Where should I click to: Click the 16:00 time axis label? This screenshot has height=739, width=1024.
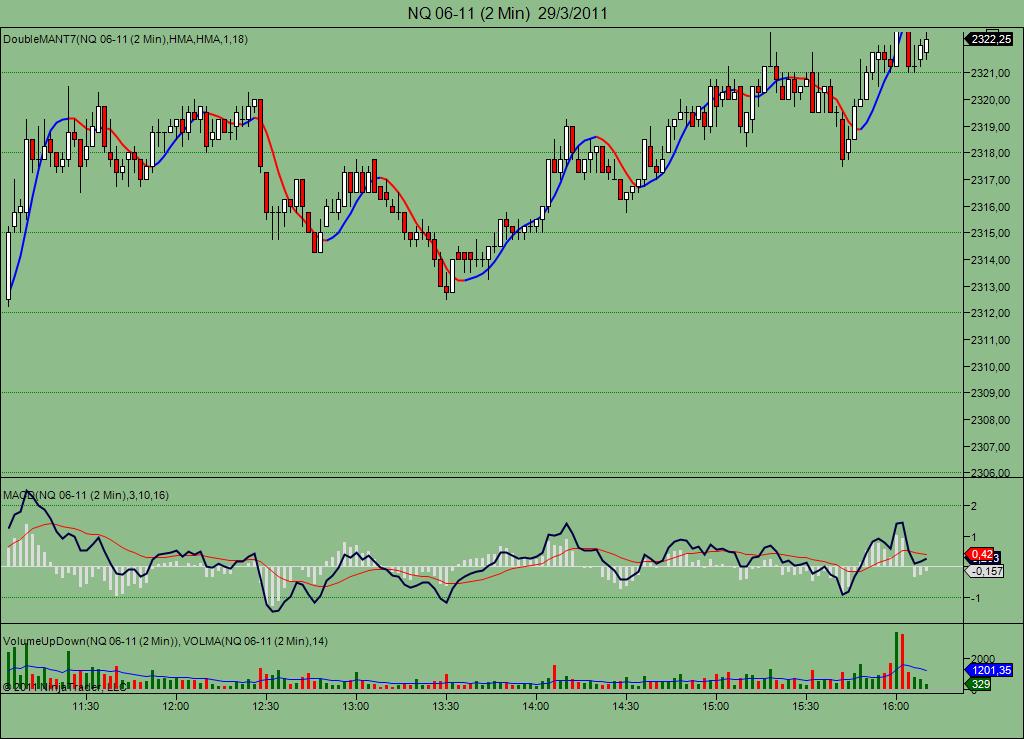pyautogui.click(x=895, y=706)
